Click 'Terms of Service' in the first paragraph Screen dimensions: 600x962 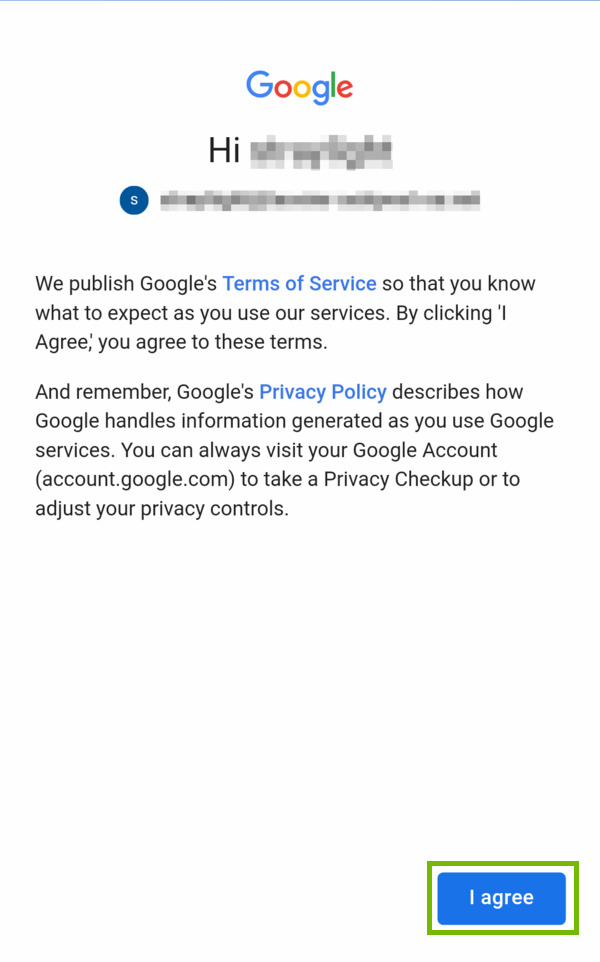[x=299, y=283]
